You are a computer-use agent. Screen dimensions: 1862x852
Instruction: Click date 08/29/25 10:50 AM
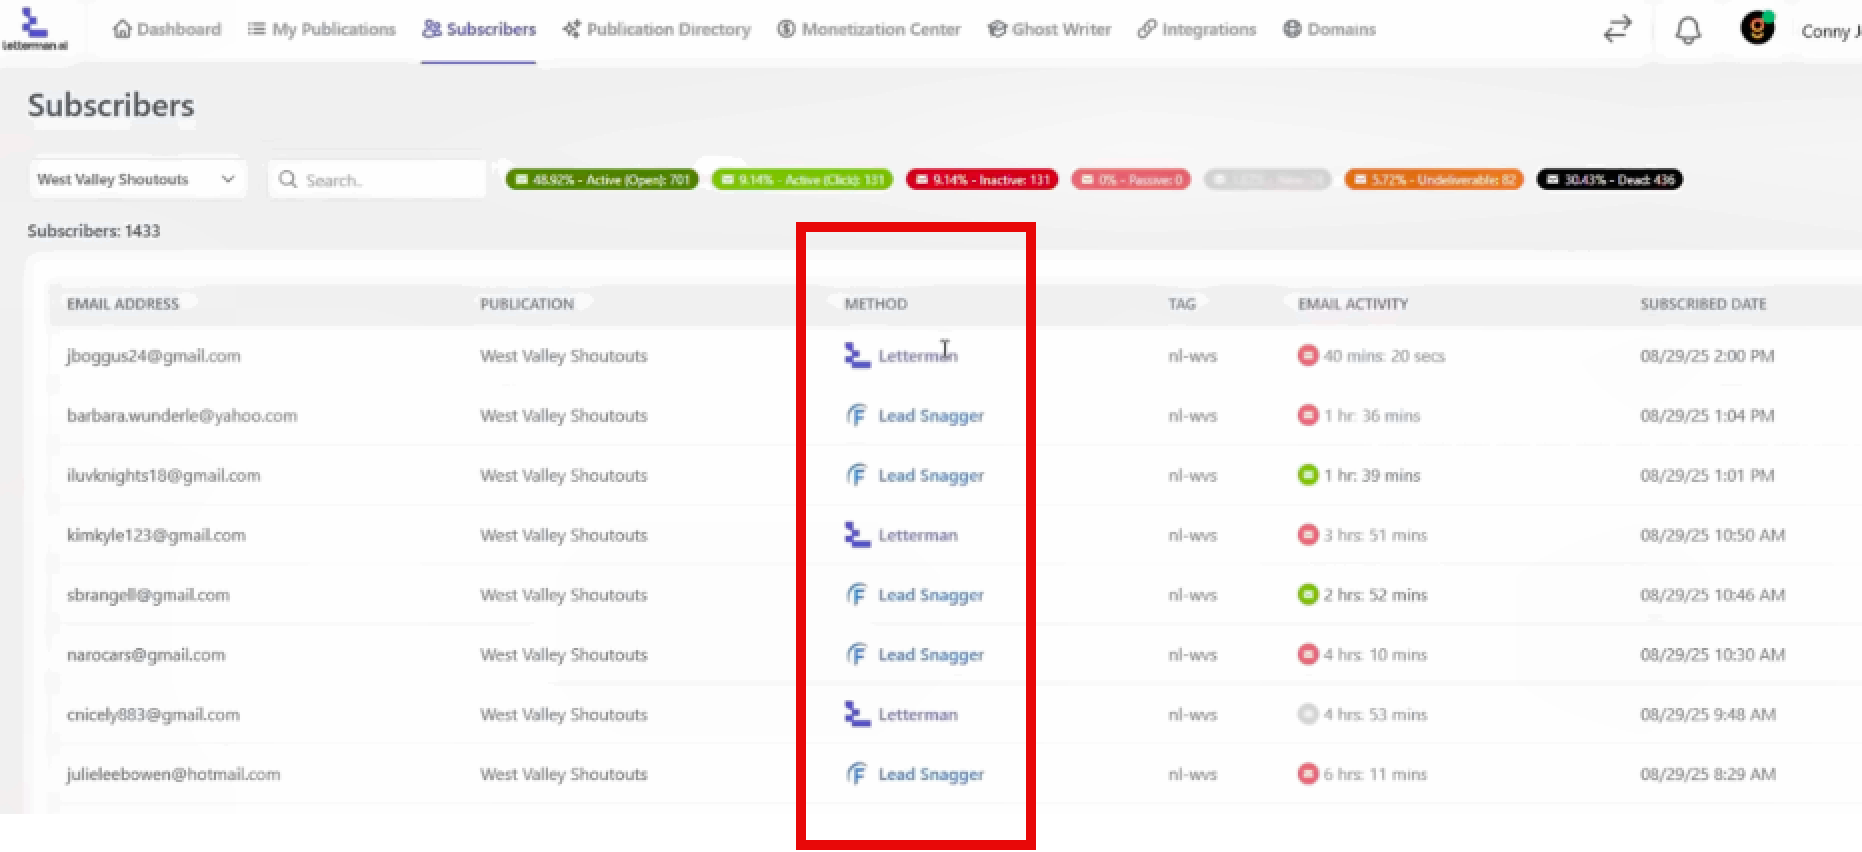point(1712,536)
